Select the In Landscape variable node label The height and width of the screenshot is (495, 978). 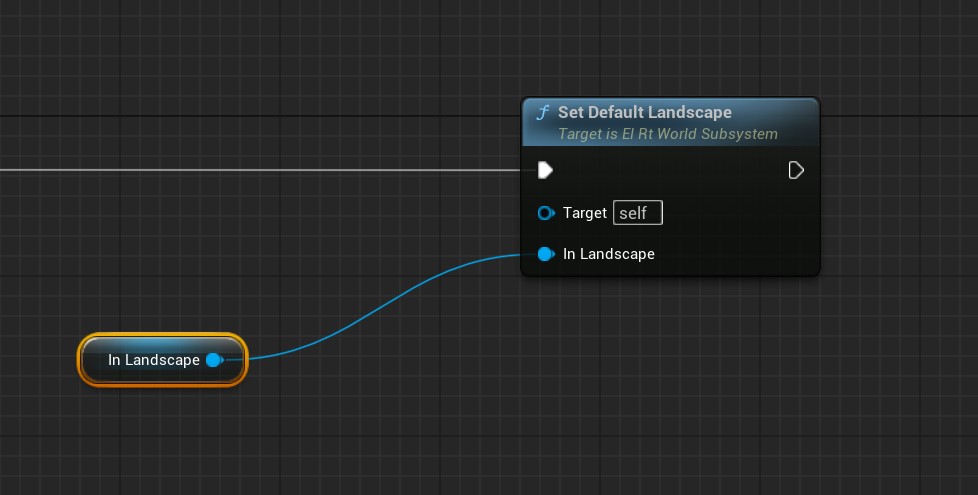[x=154, y=360]
